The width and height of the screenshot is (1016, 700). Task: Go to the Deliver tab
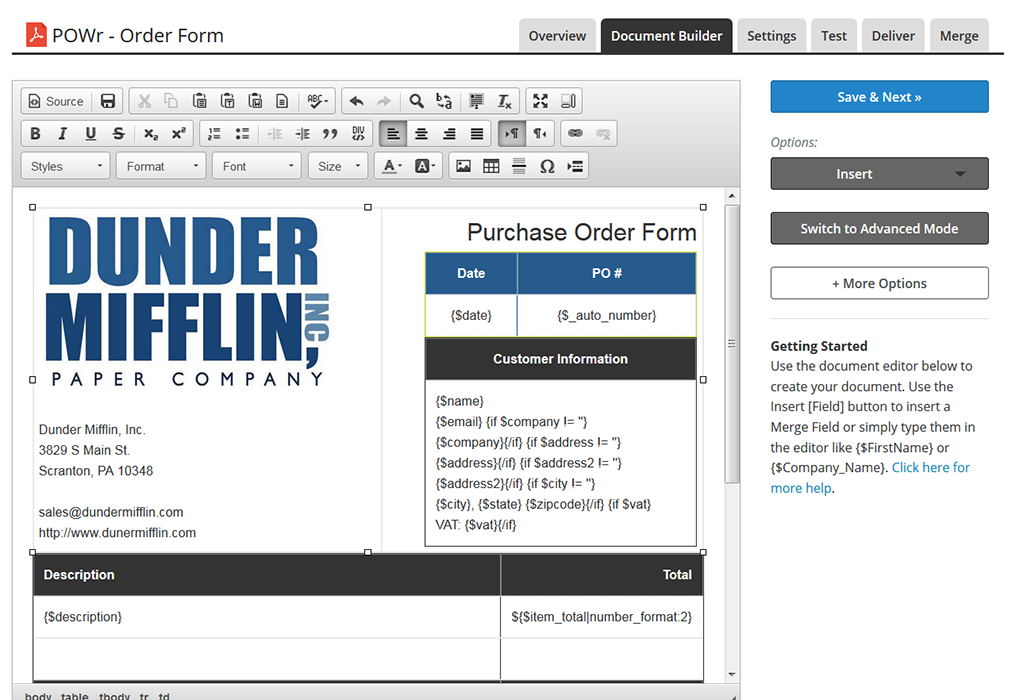(x=892, y=36)
